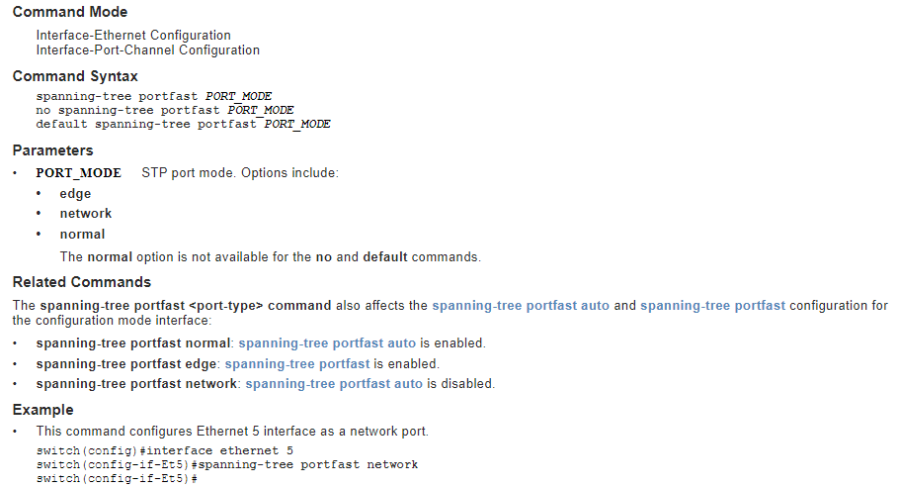Viewport: 900px width, 488px height.
Task: Click the bold PORT_MODE parameter name
Action: [78, 173]
